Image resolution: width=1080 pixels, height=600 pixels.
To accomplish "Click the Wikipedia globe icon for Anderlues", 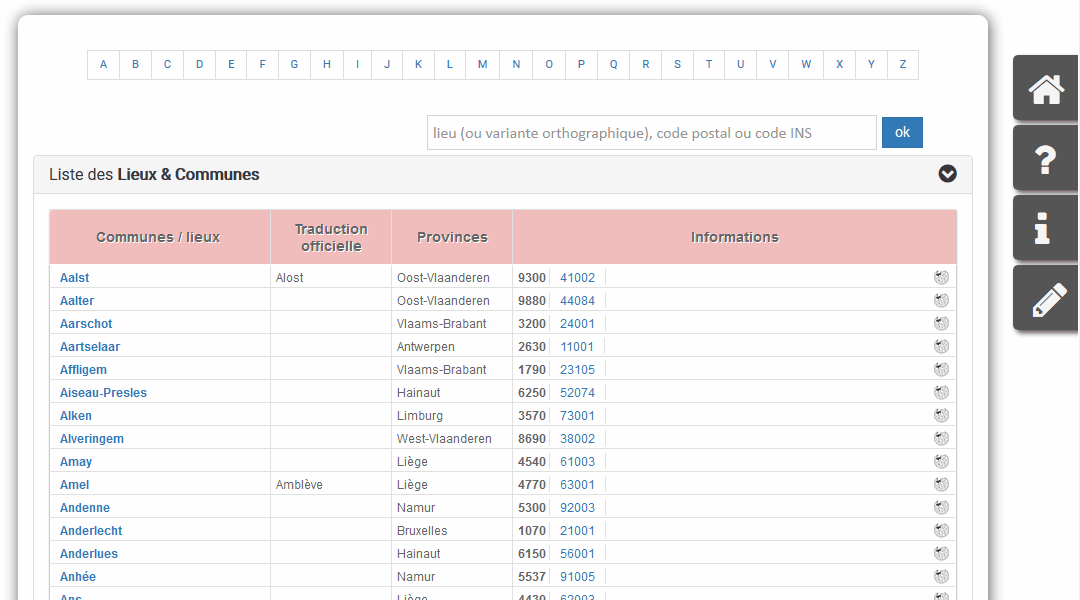I will click(941, 553).
